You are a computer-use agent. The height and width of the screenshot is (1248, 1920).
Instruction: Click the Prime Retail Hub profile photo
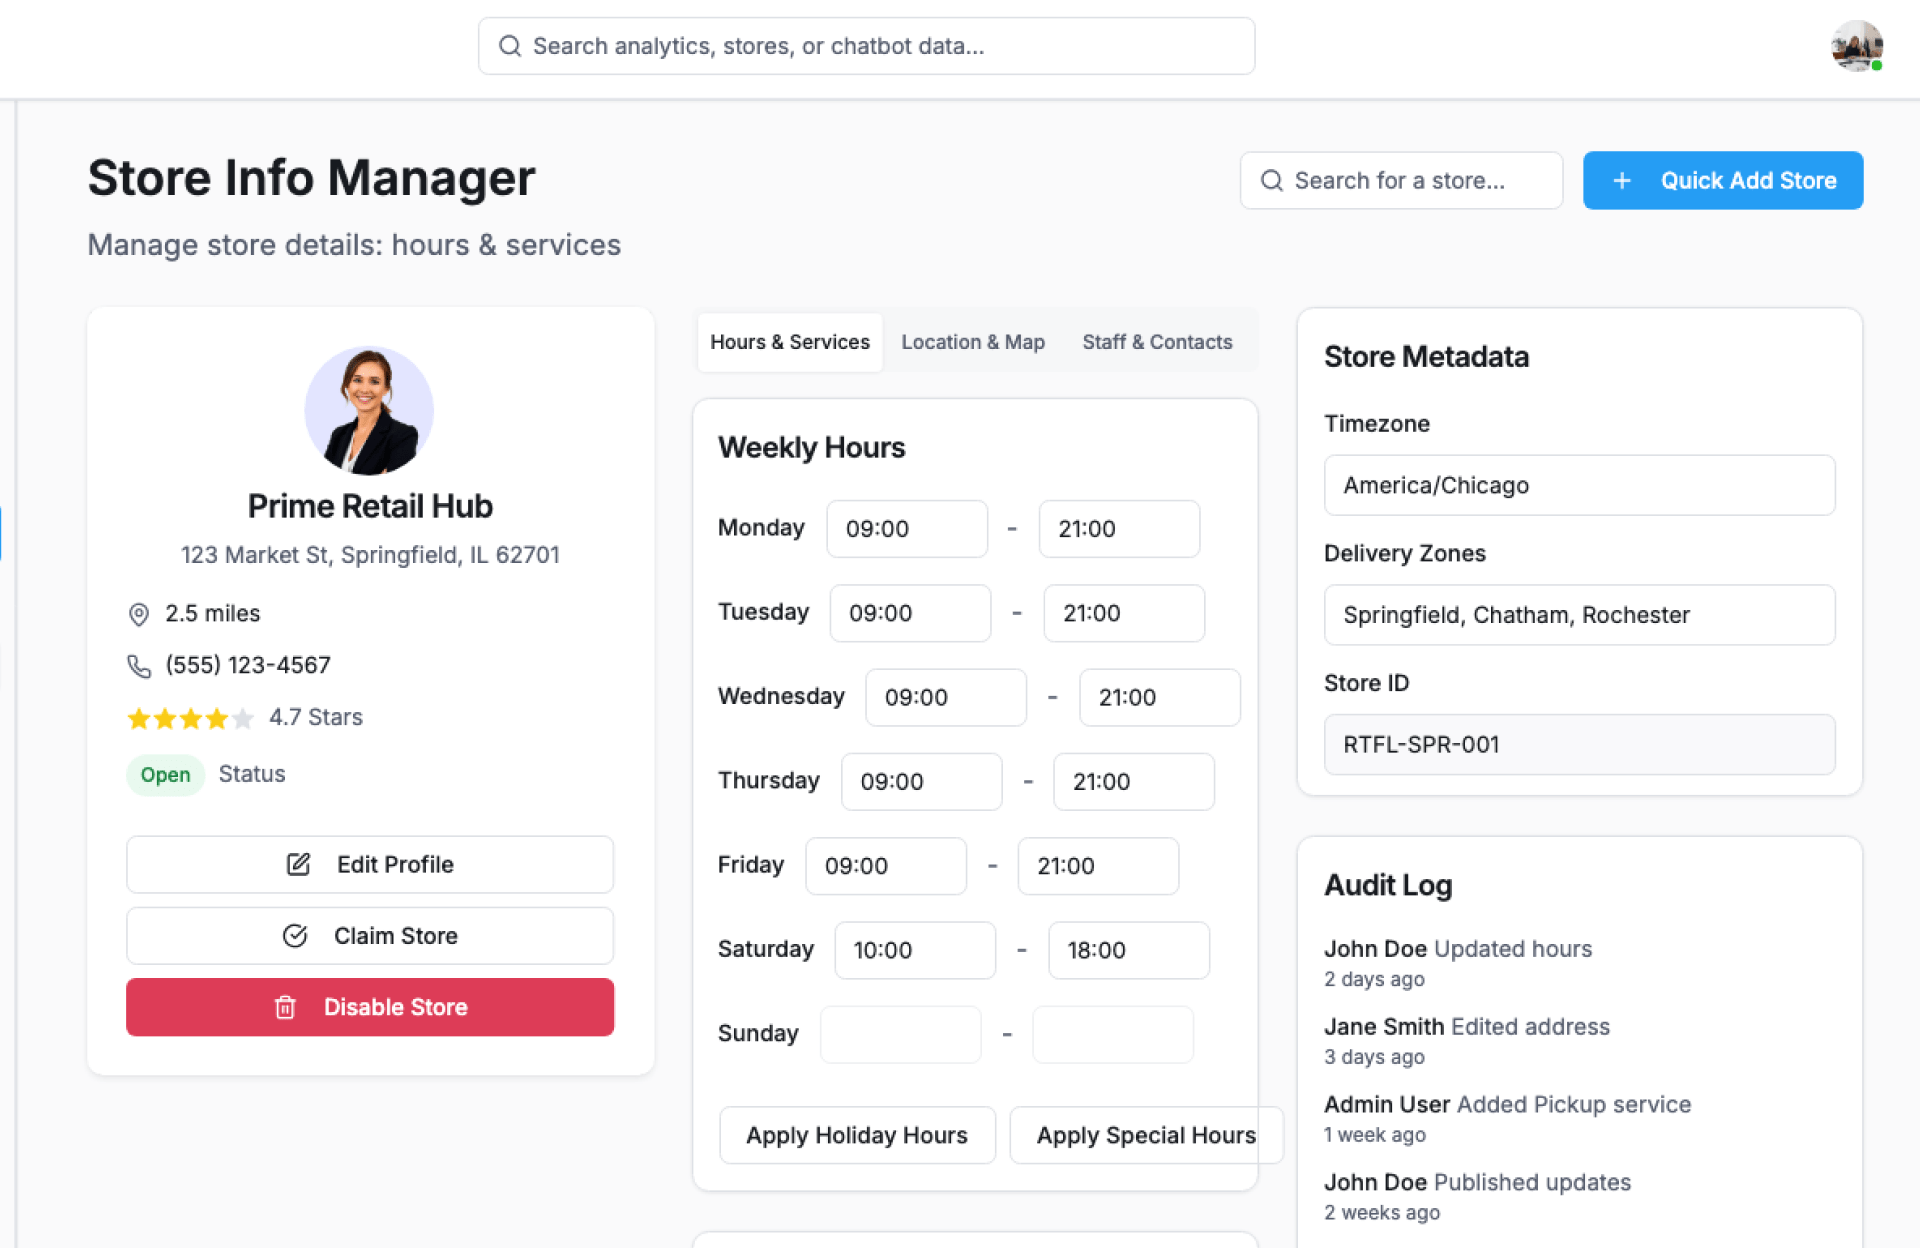[369, 411]
